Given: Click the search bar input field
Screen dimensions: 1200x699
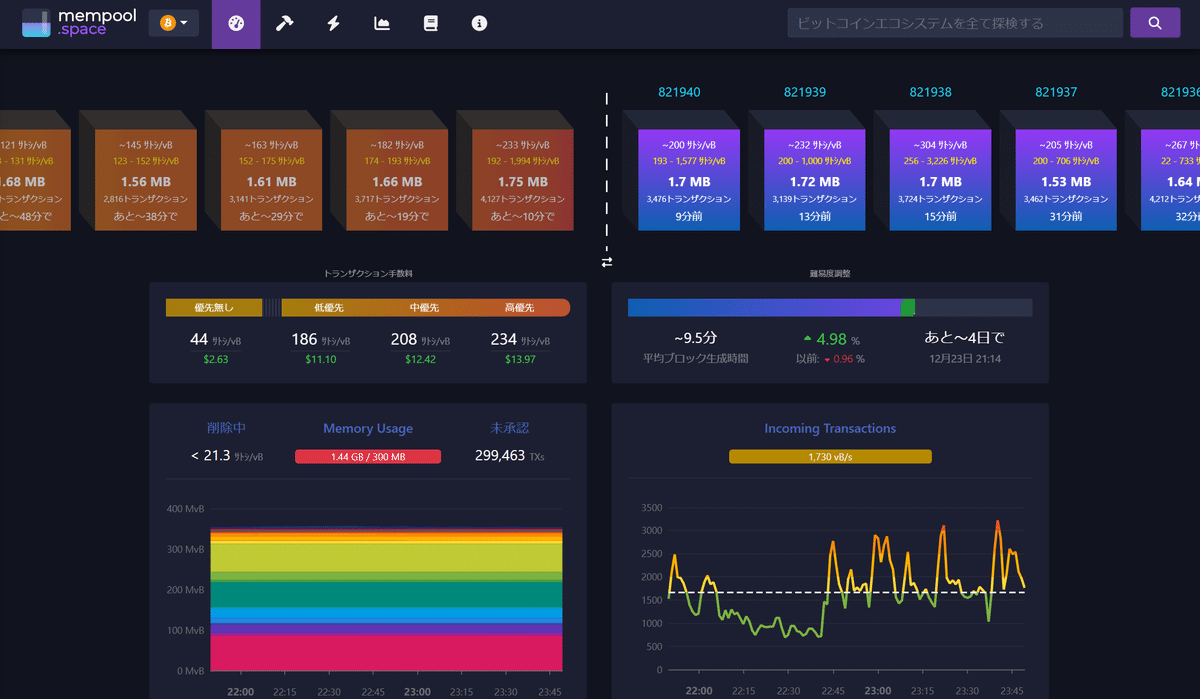Looking at the screenshot, I should pos(955,23).
